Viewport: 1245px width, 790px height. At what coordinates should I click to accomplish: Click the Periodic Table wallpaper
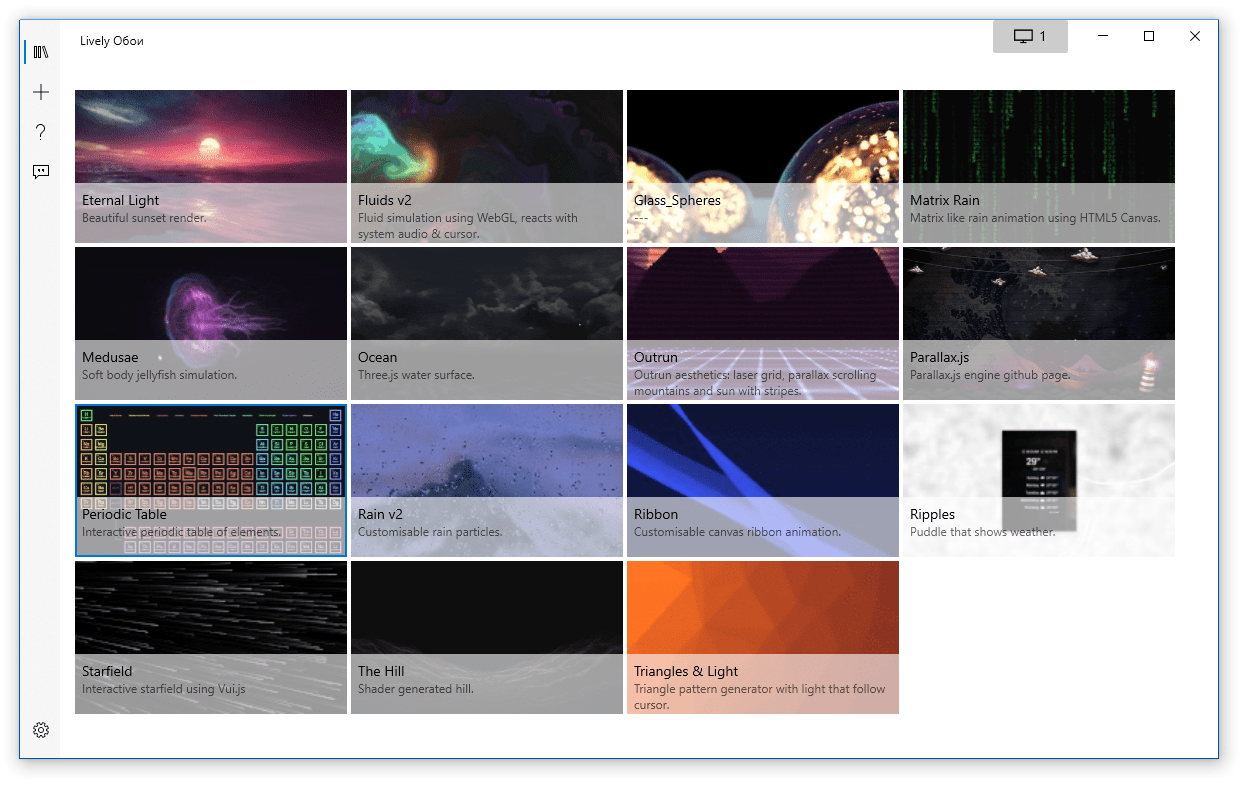pyautogui.click(x=211, y=479)
